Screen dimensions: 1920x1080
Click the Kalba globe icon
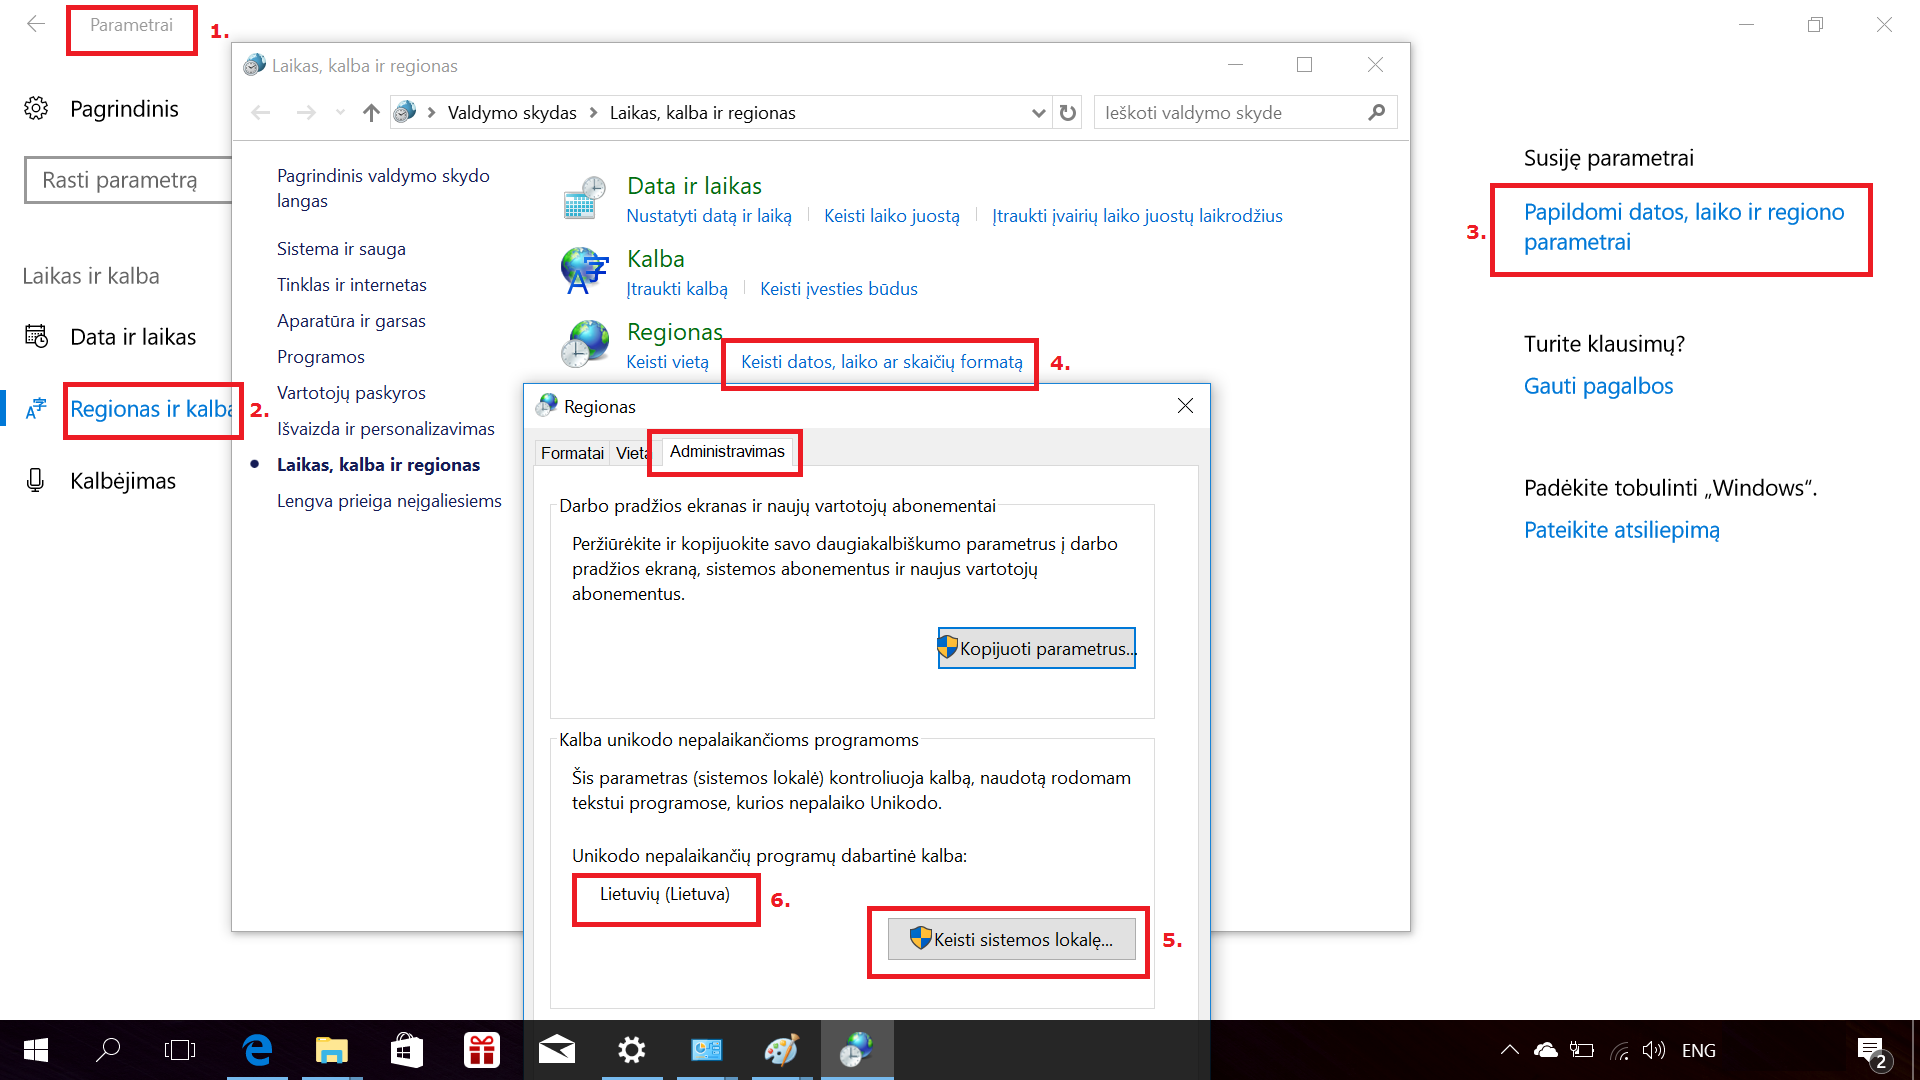click(x=585, y=271)
